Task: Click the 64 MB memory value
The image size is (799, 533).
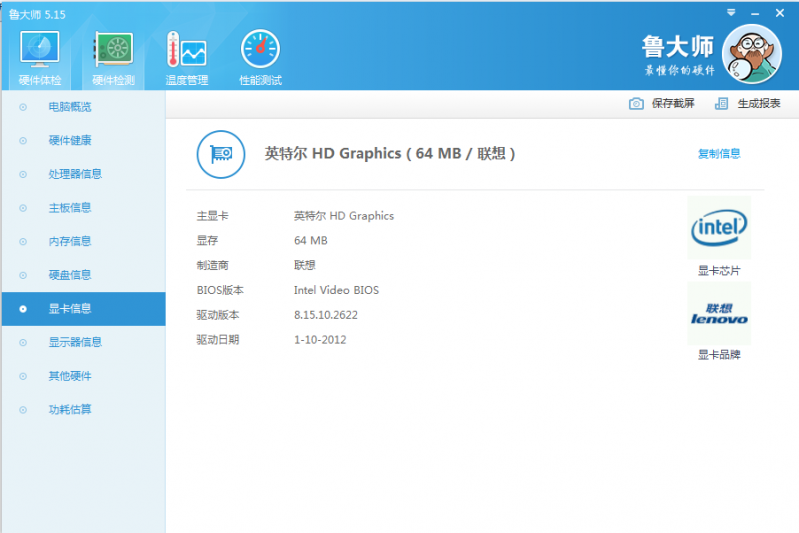Action: 311,241
